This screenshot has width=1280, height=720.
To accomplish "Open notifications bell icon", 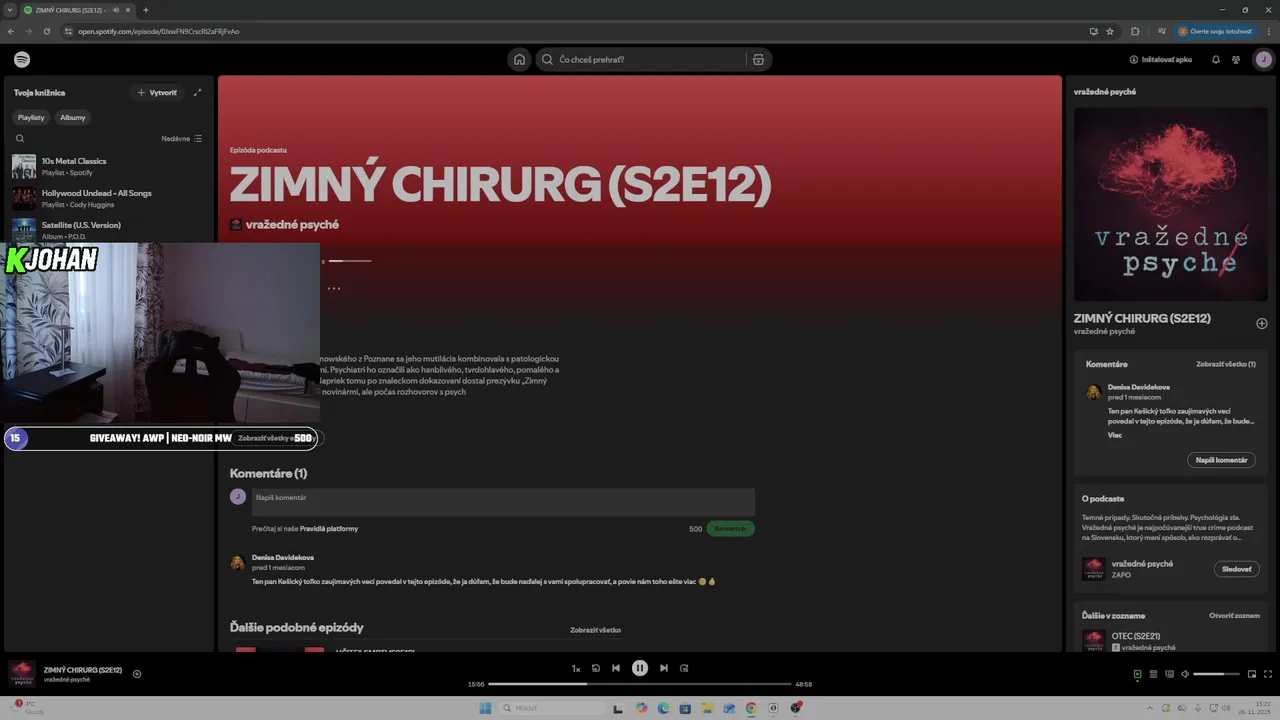I will pyautogui.click(x=1216, y=59).
